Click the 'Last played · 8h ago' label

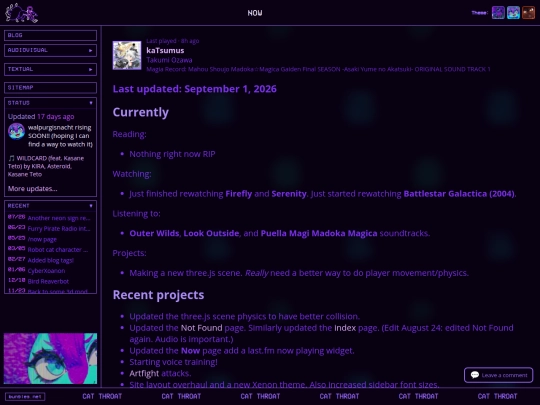pos(173,41)
